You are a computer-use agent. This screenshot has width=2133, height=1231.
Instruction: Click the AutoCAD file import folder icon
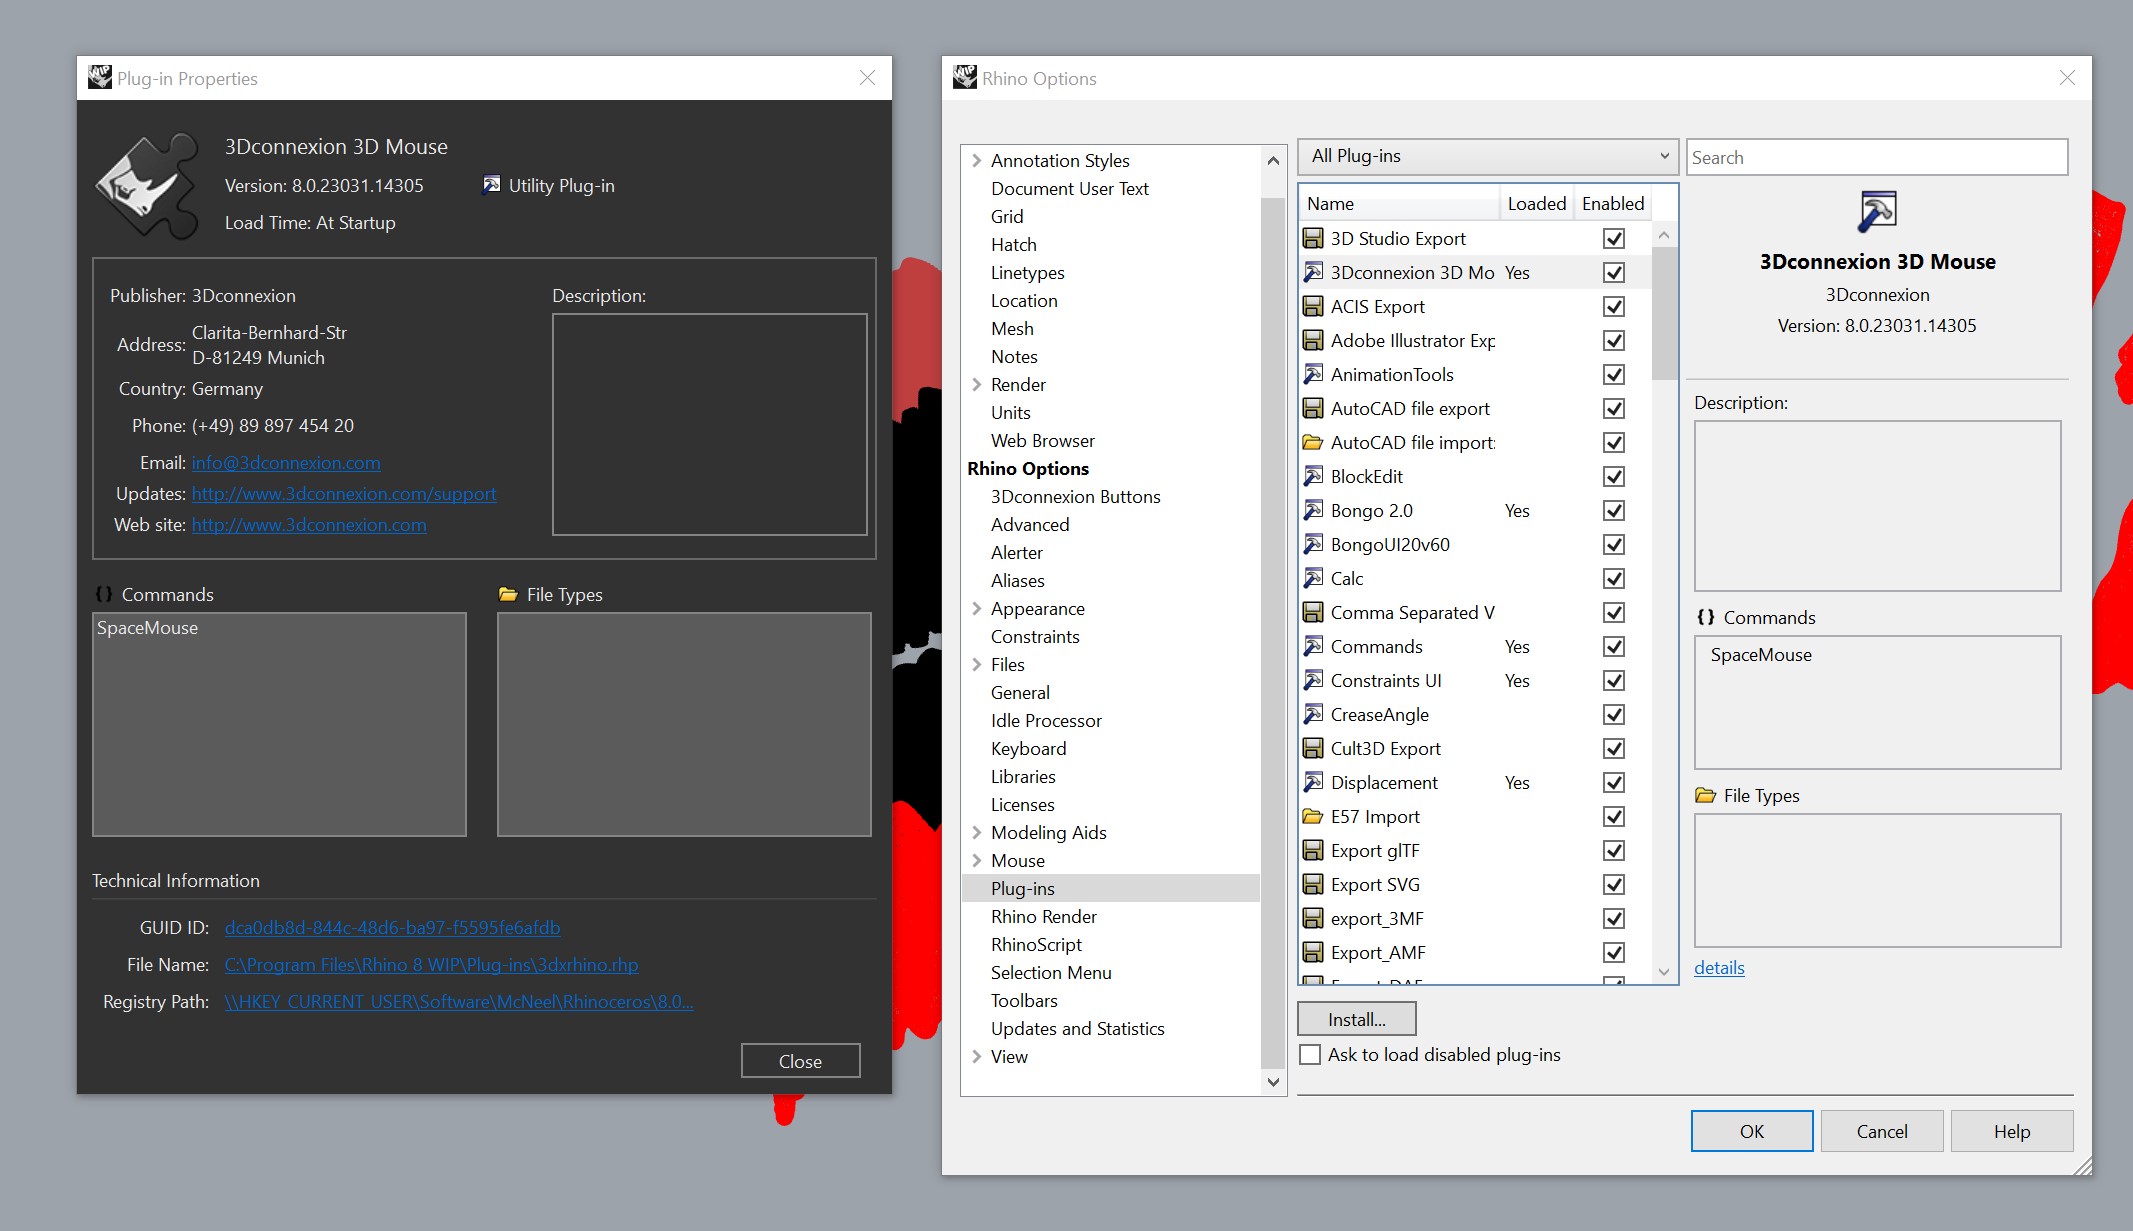[x=1313, y=442]
